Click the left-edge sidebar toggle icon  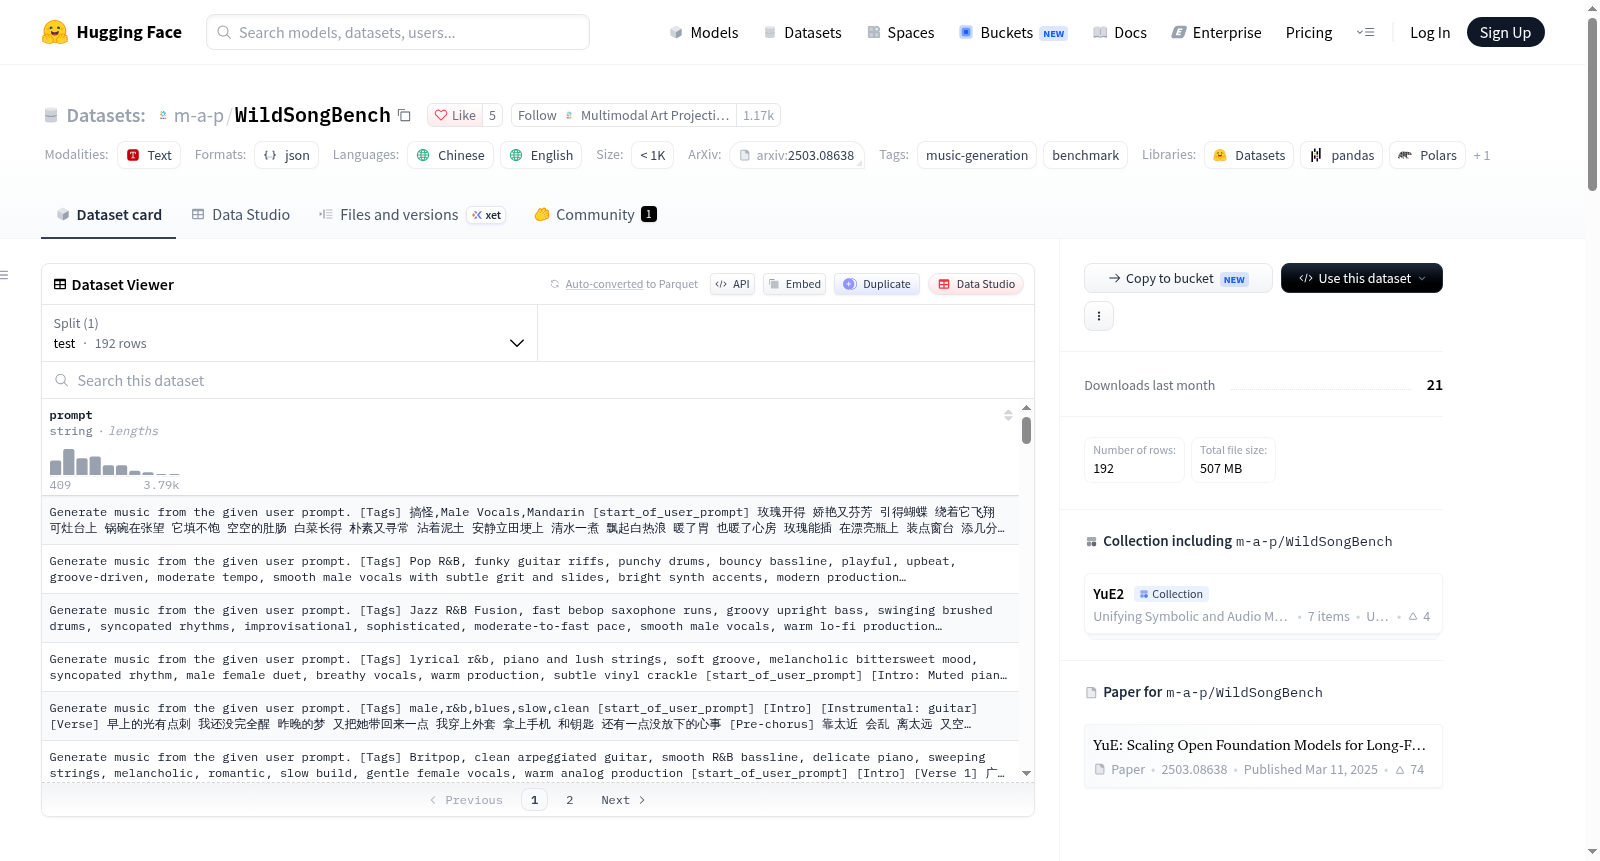click(4, 275)
